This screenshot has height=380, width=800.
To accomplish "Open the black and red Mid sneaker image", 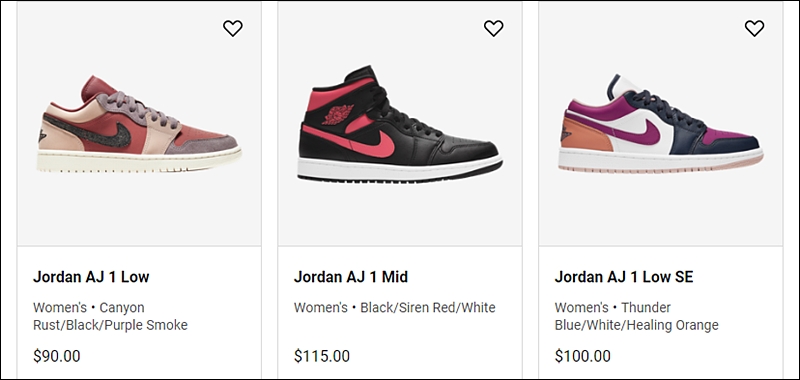I will click(x=399, y=124).
